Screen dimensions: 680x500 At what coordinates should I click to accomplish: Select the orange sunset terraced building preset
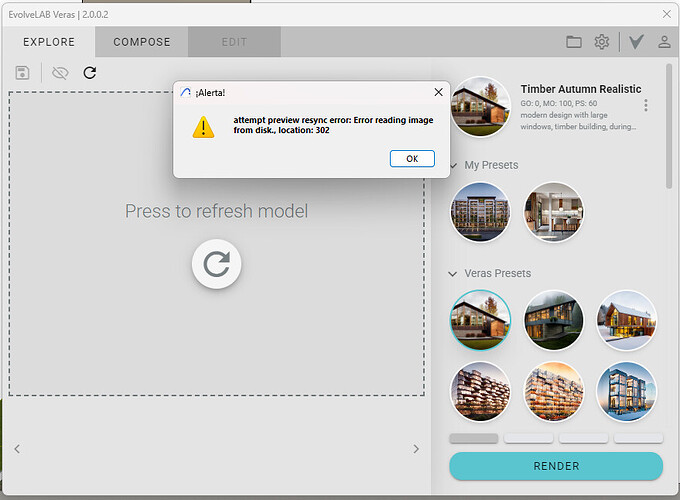point(553,392)
